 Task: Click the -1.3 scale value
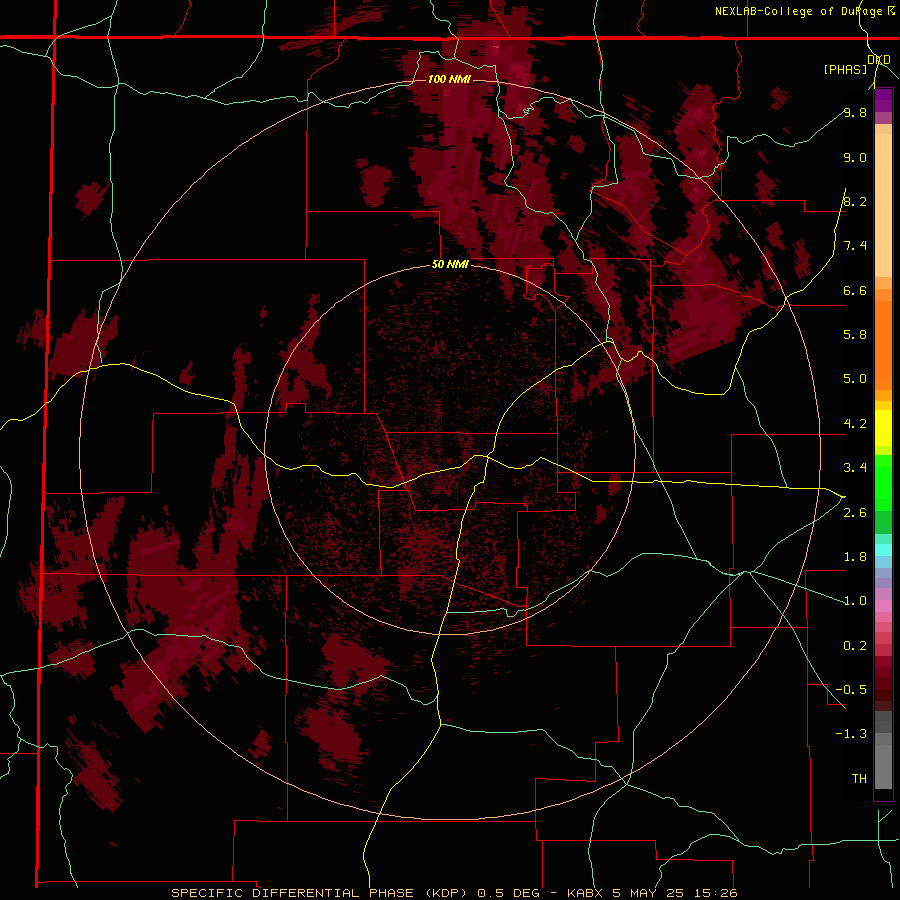pos(851,734)
